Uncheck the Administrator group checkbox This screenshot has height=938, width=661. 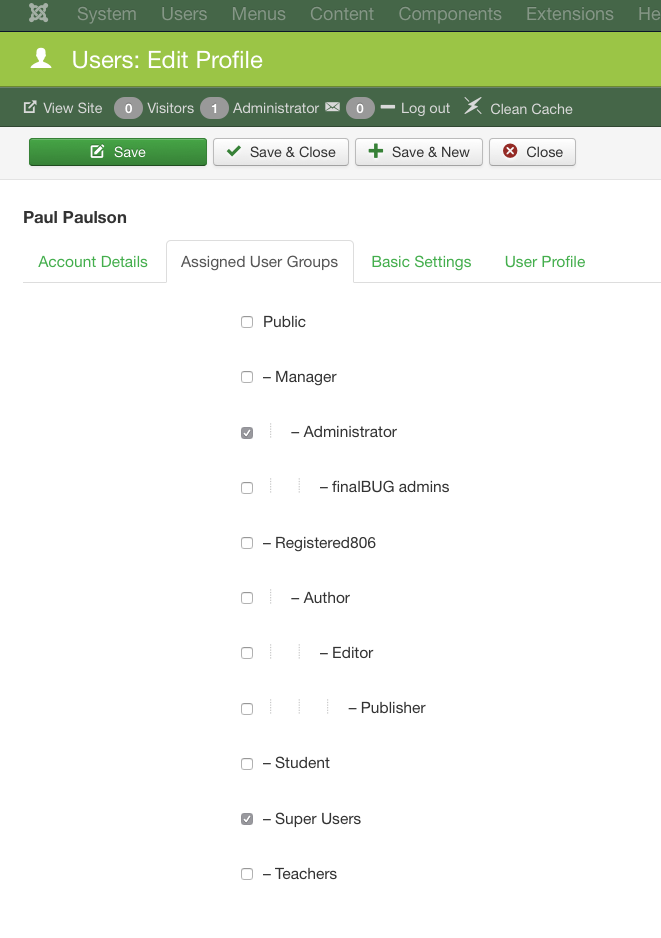[247, 433]
